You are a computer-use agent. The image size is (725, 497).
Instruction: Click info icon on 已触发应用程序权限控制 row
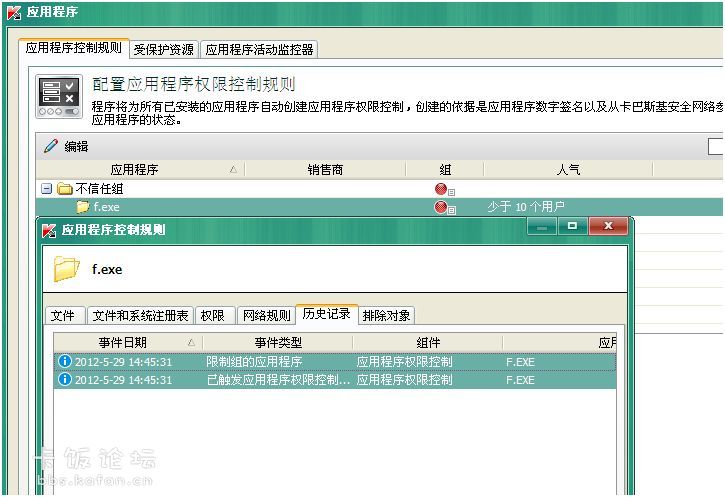click(65, 379)
